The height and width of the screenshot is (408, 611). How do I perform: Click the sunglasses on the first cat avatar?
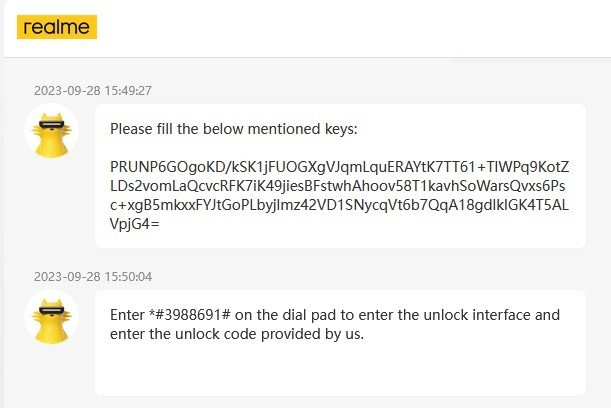click(x=51, y=126)
